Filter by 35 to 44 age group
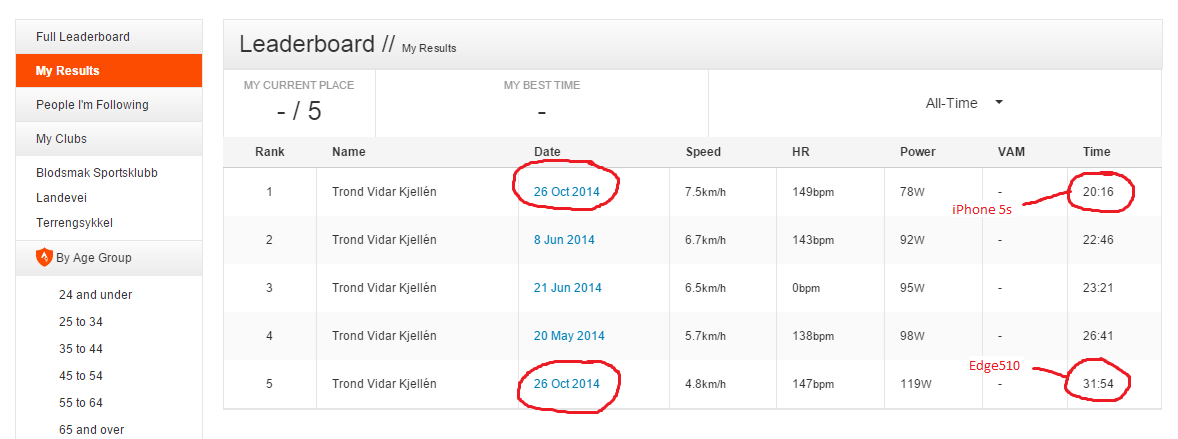This screenshot has height=439, width=1178. coord(80,349)
